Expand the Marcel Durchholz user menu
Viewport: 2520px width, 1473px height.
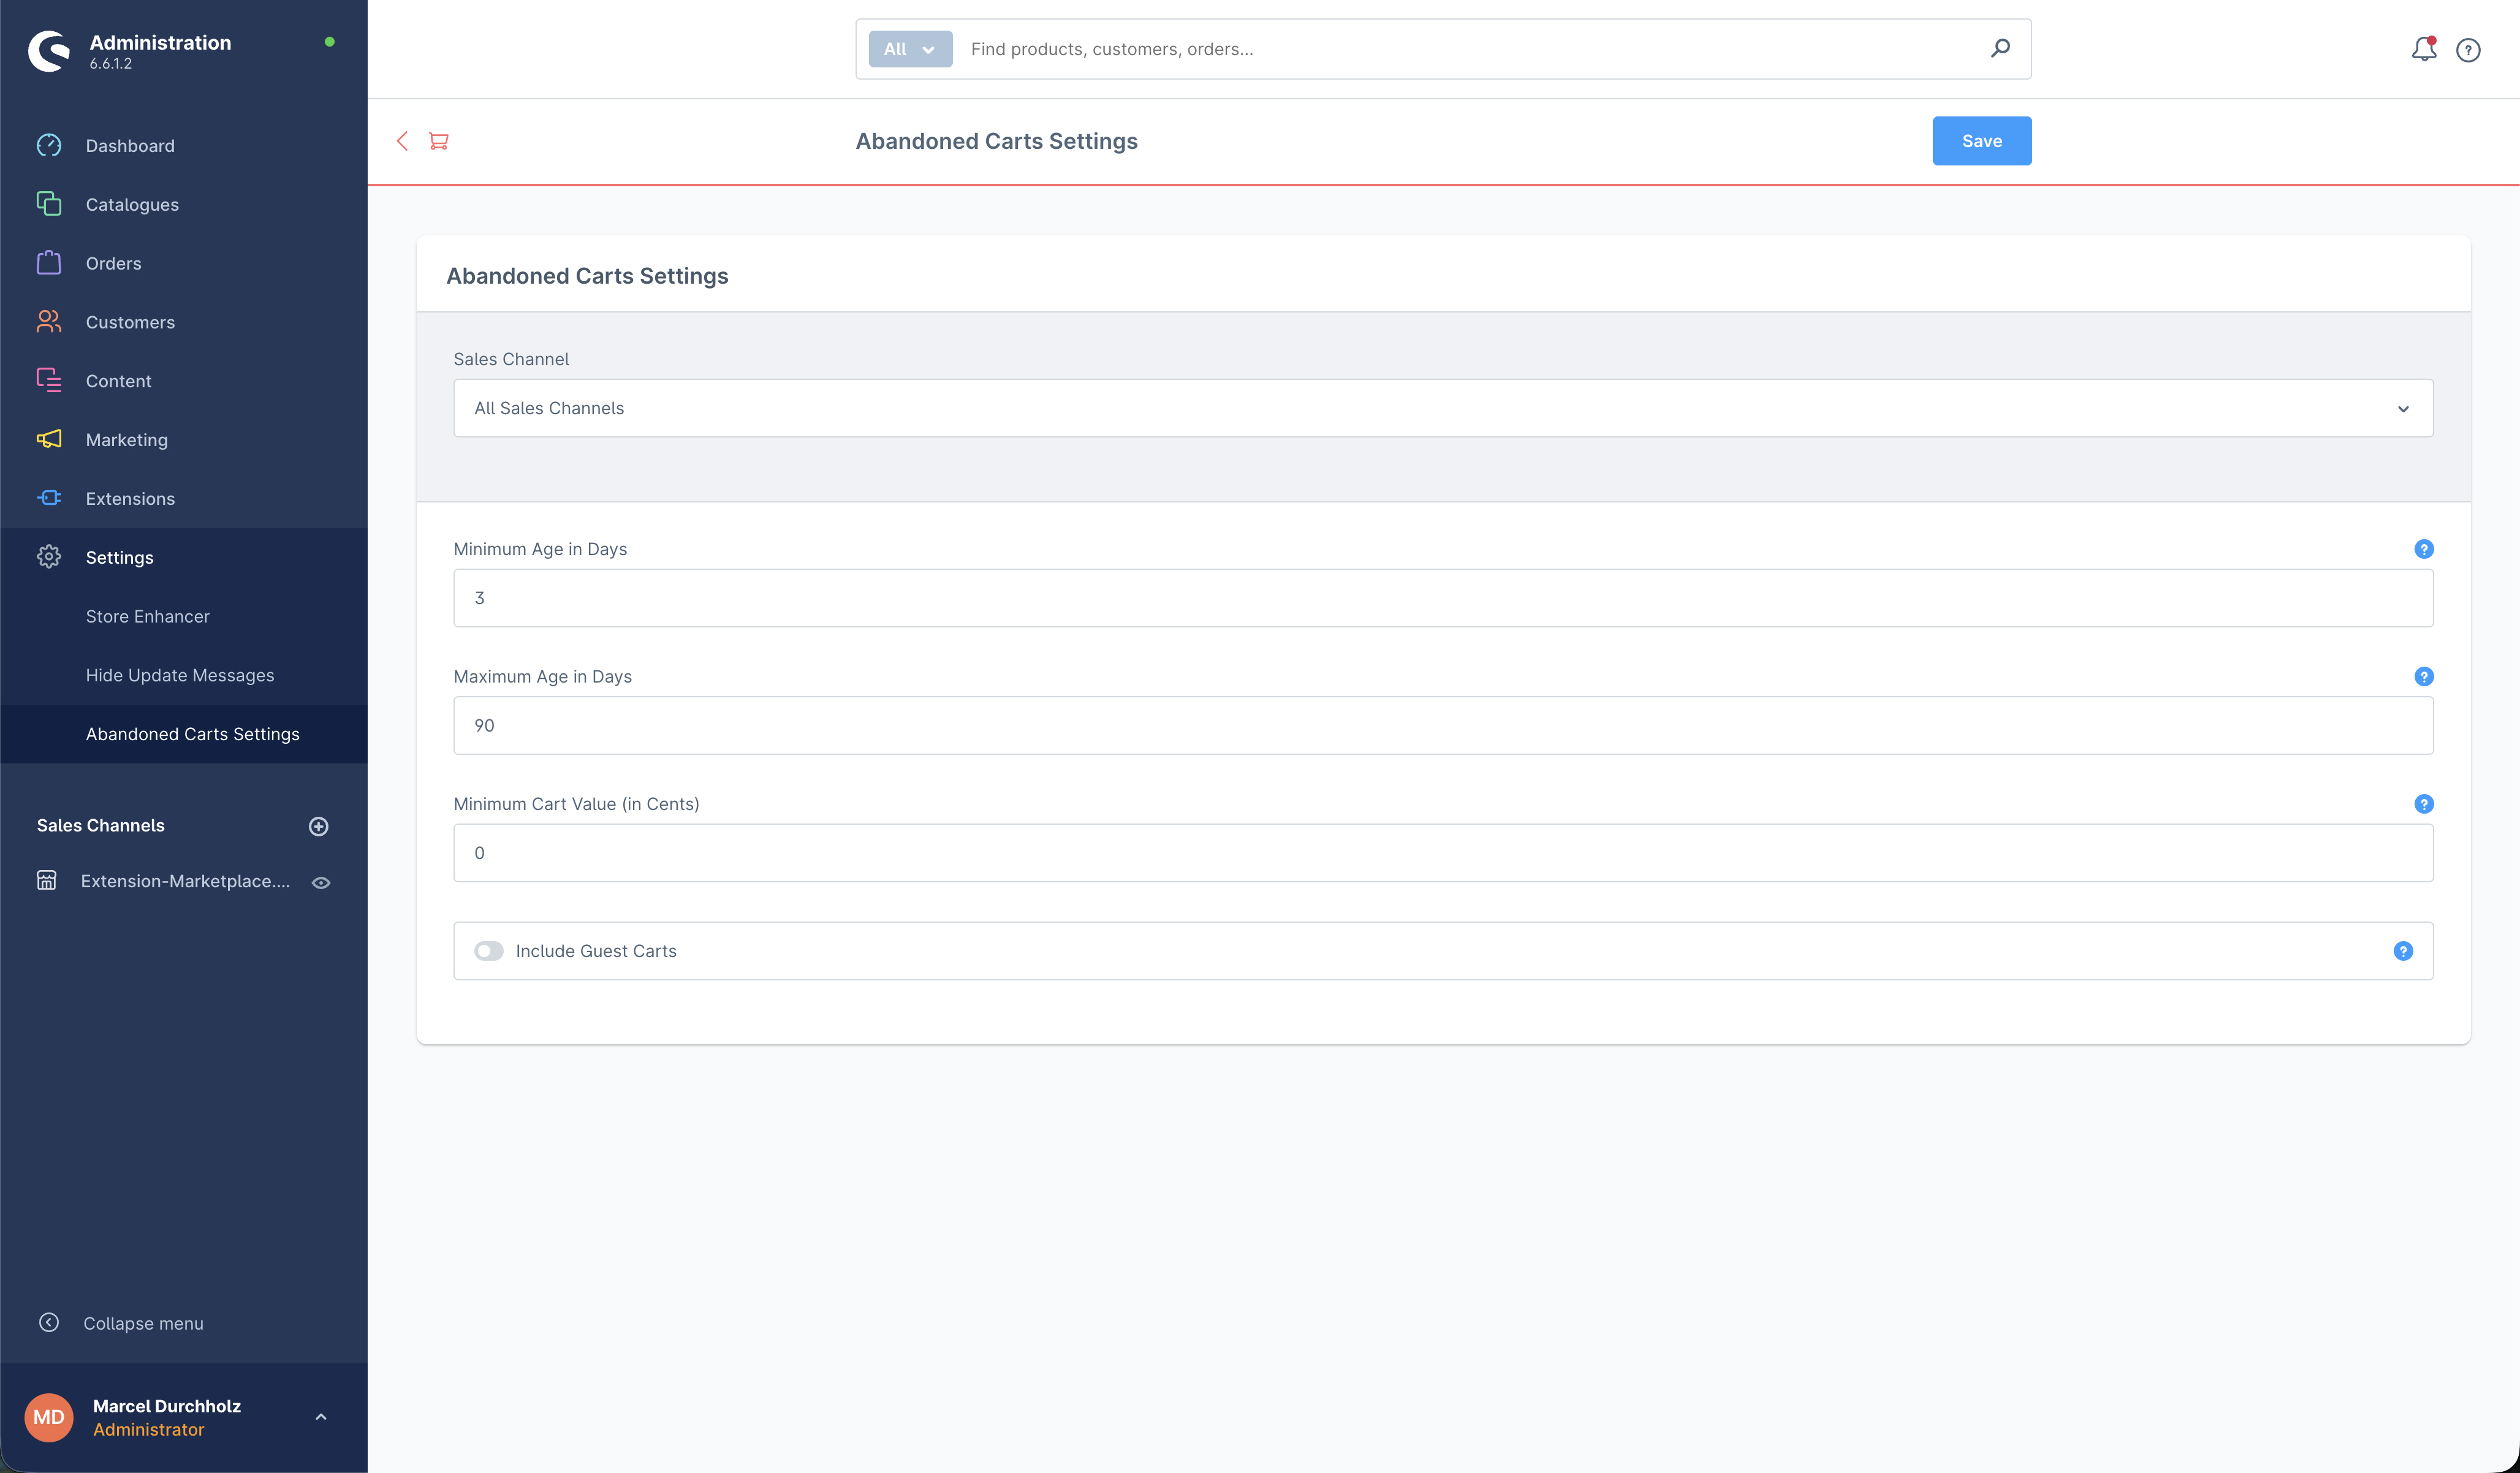pyautogui.click(x=321, y=1417)
